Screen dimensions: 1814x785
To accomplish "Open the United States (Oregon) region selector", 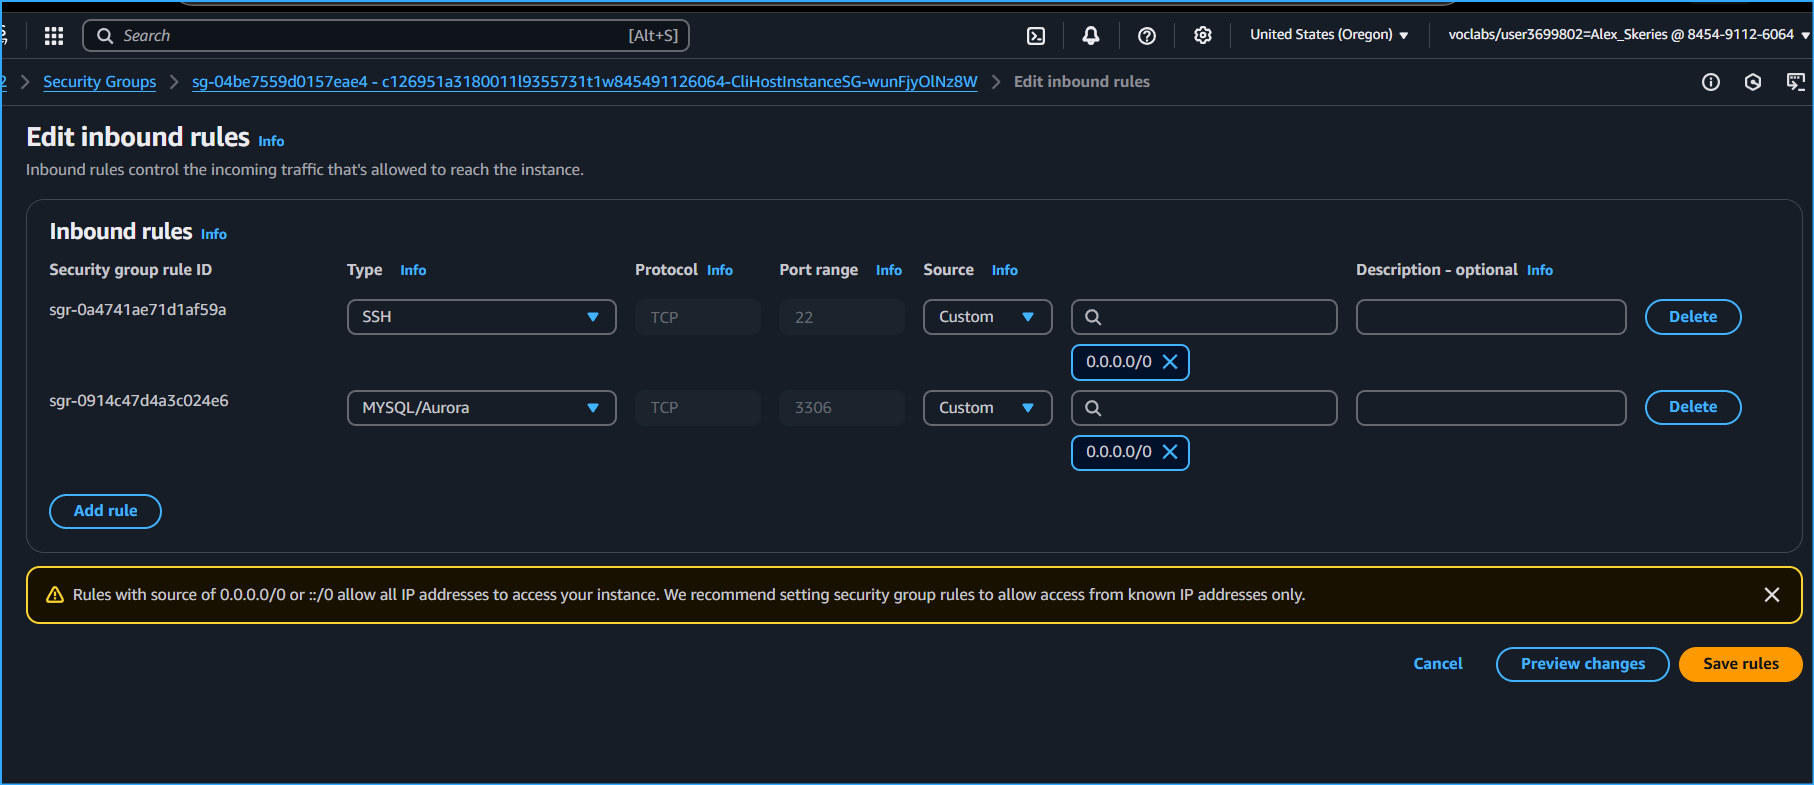I will pos(1329,35).
